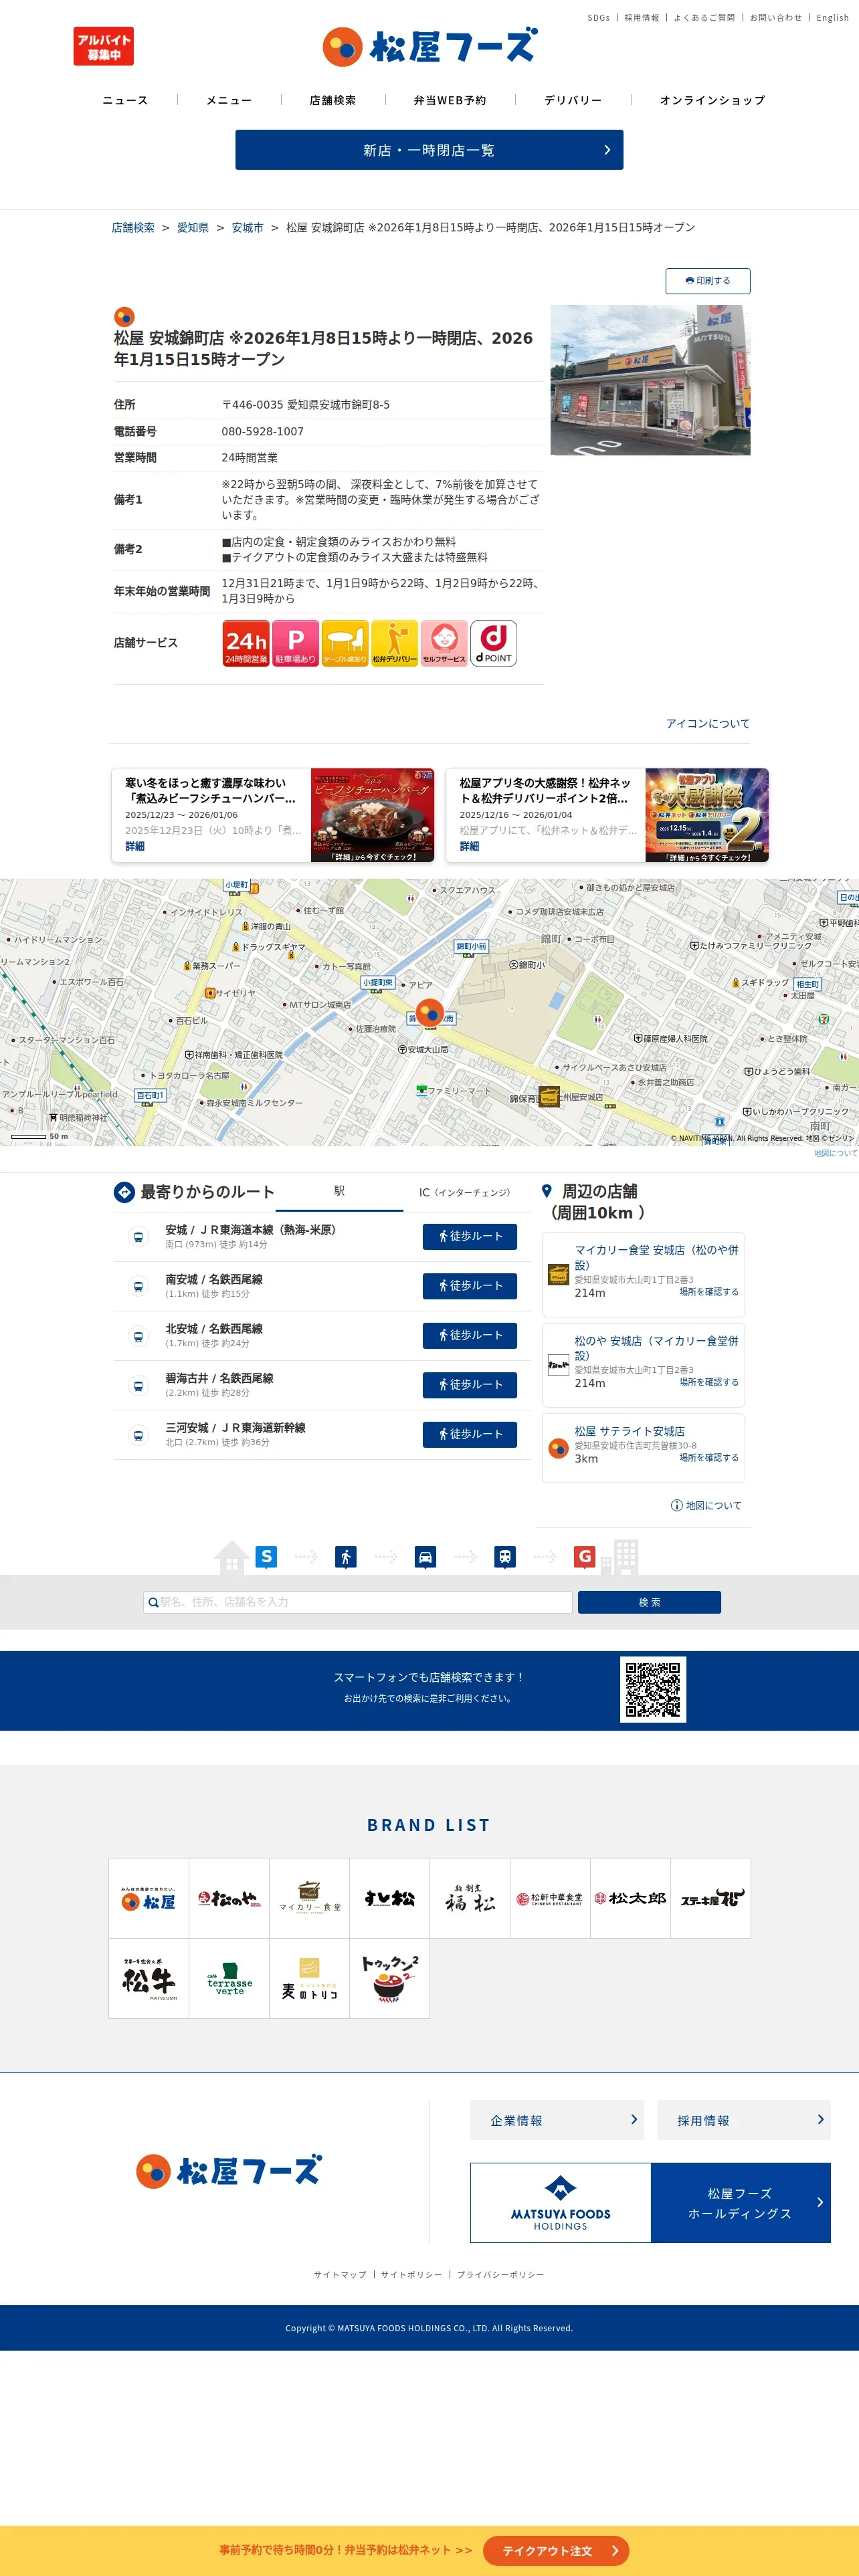Viewport: 859px width, 2576px height.
Task: Click the テイクアウト注文 orange button
Action: click(556, 2551)
